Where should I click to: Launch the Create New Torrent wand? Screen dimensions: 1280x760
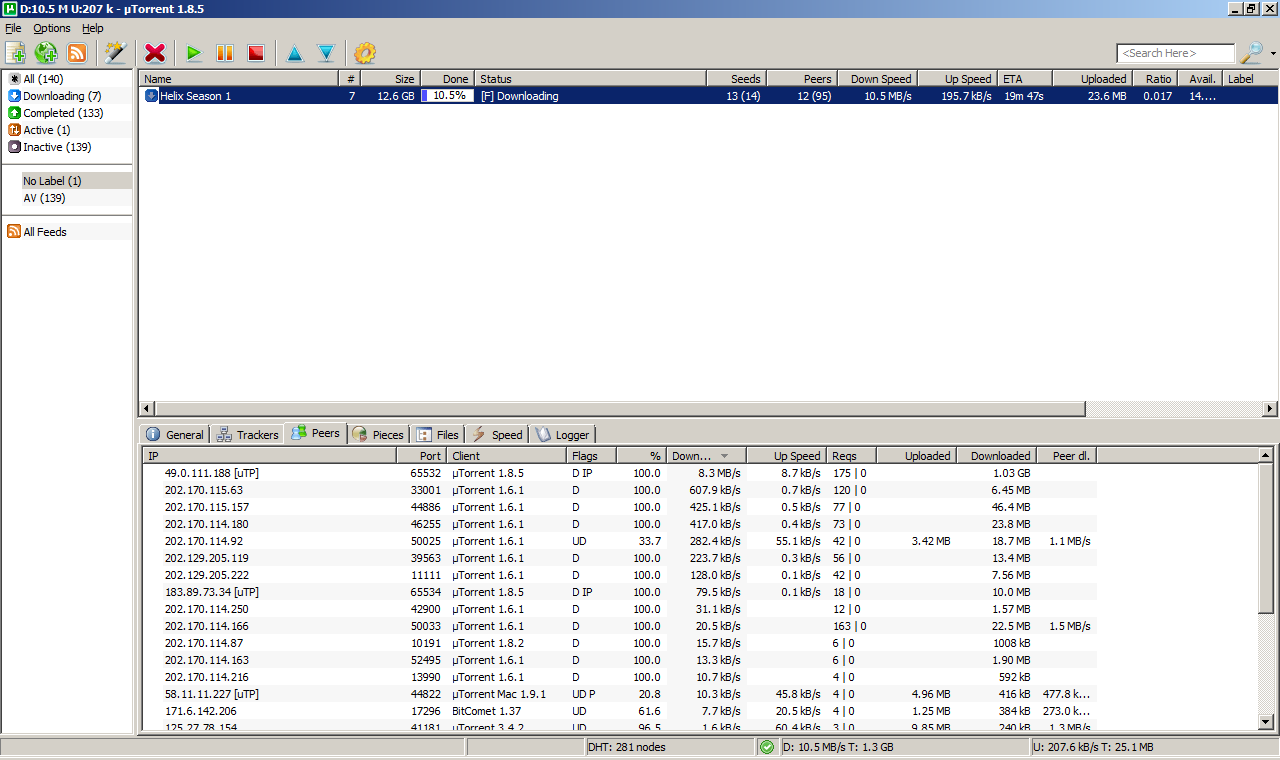click(116, 53)
